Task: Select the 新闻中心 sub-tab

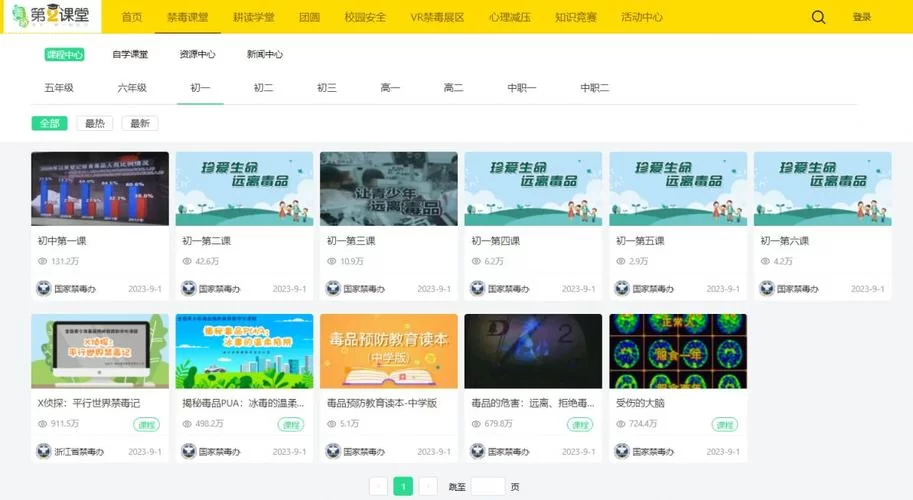Action: tap(265, 54)
